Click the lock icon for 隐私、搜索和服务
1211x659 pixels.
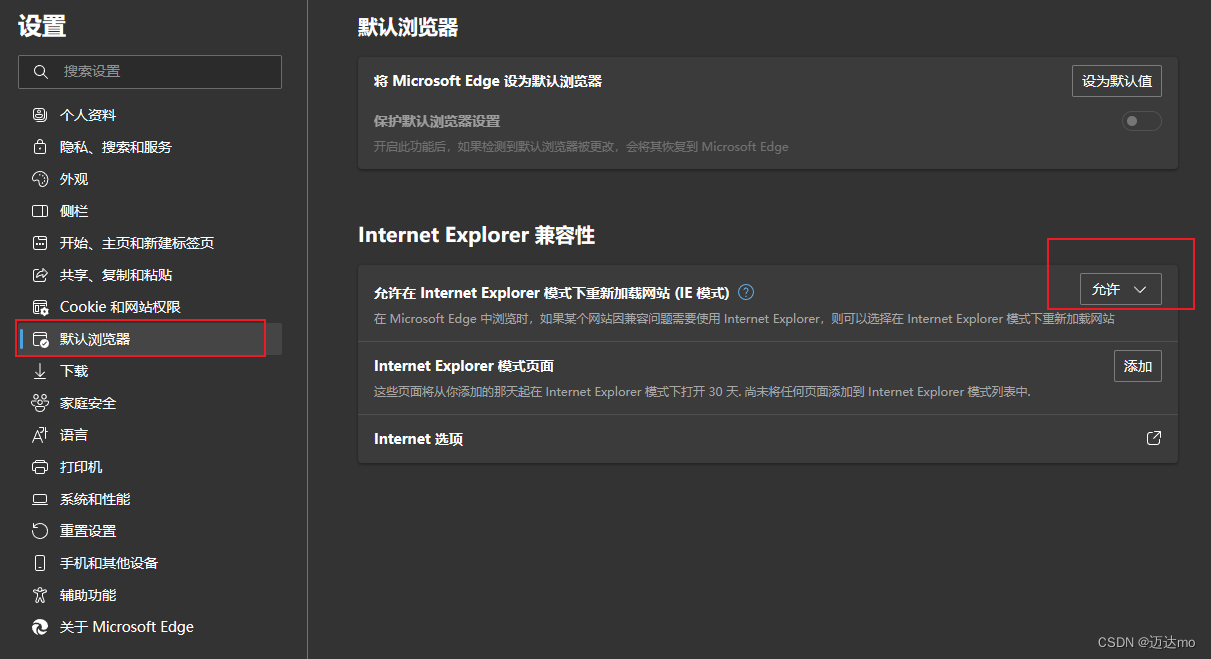tap(40, 147)
